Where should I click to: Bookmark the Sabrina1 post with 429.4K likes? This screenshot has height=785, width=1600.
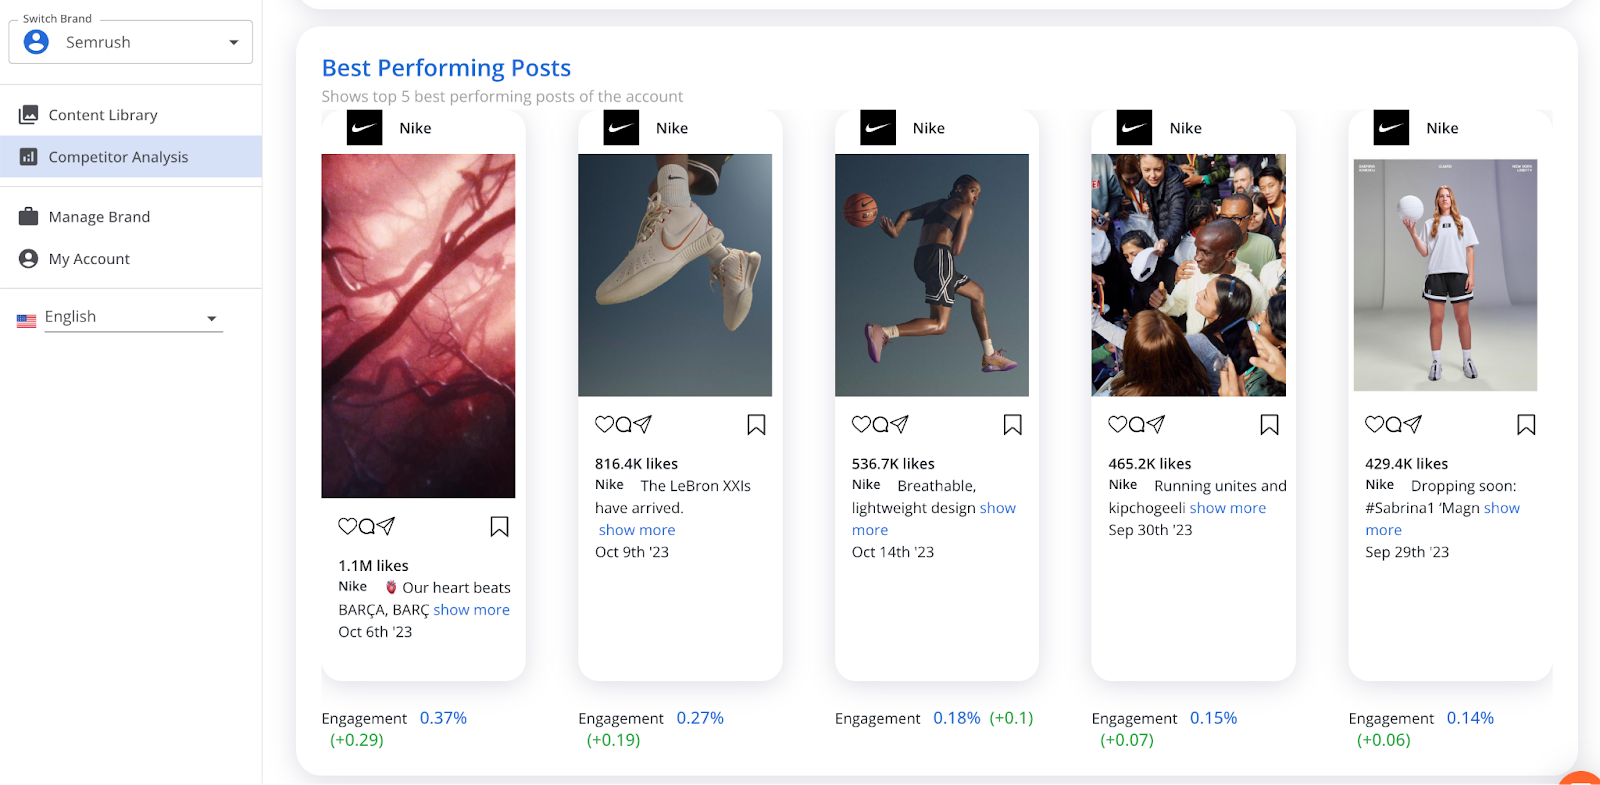pyautogui.click(x=1525, y=425)
